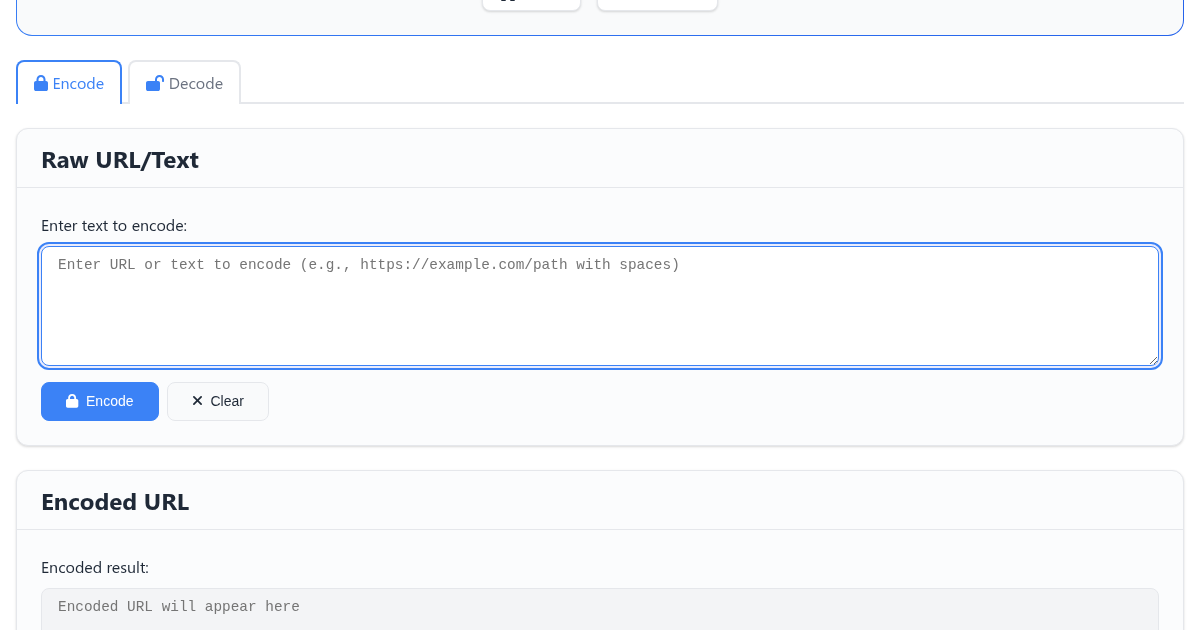Click the open padlock icon on Decode tab
Screen dimensions: 1200x630
(154, 84)
